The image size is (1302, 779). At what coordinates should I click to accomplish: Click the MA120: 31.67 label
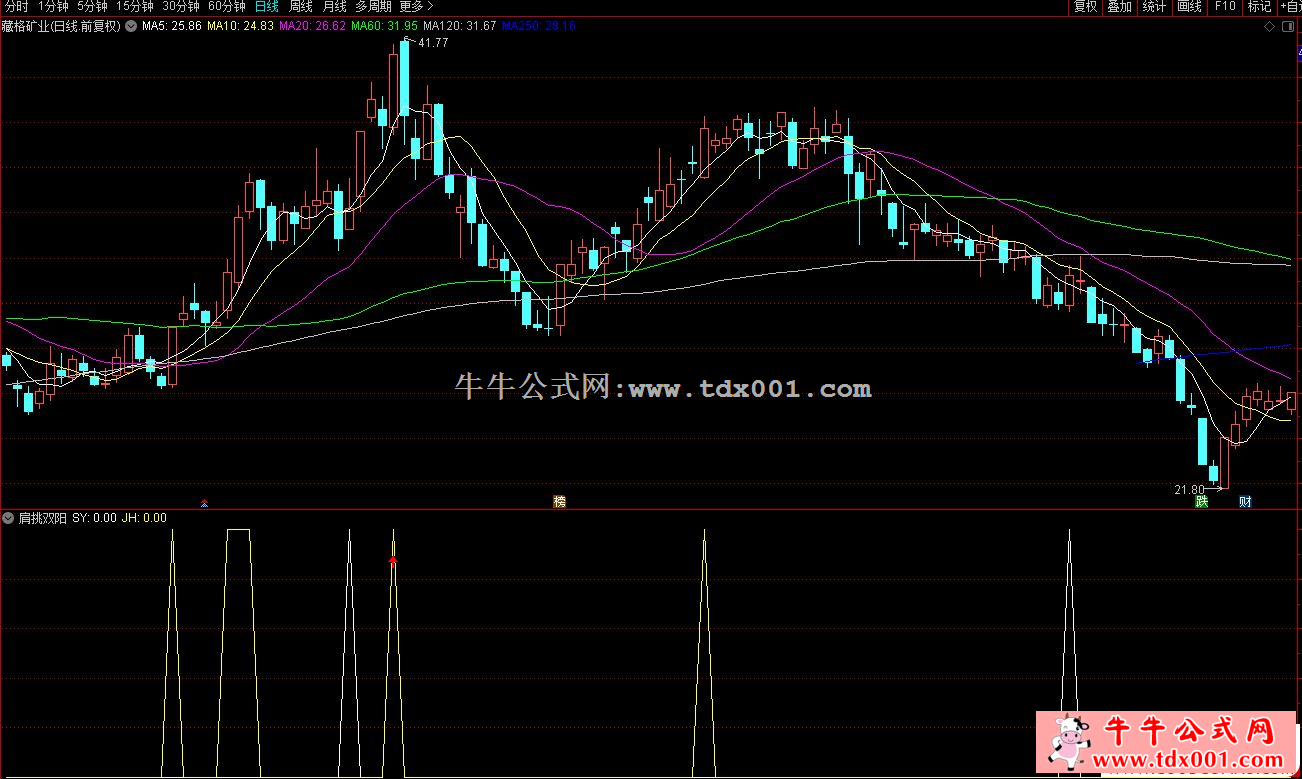pos(459,26)
